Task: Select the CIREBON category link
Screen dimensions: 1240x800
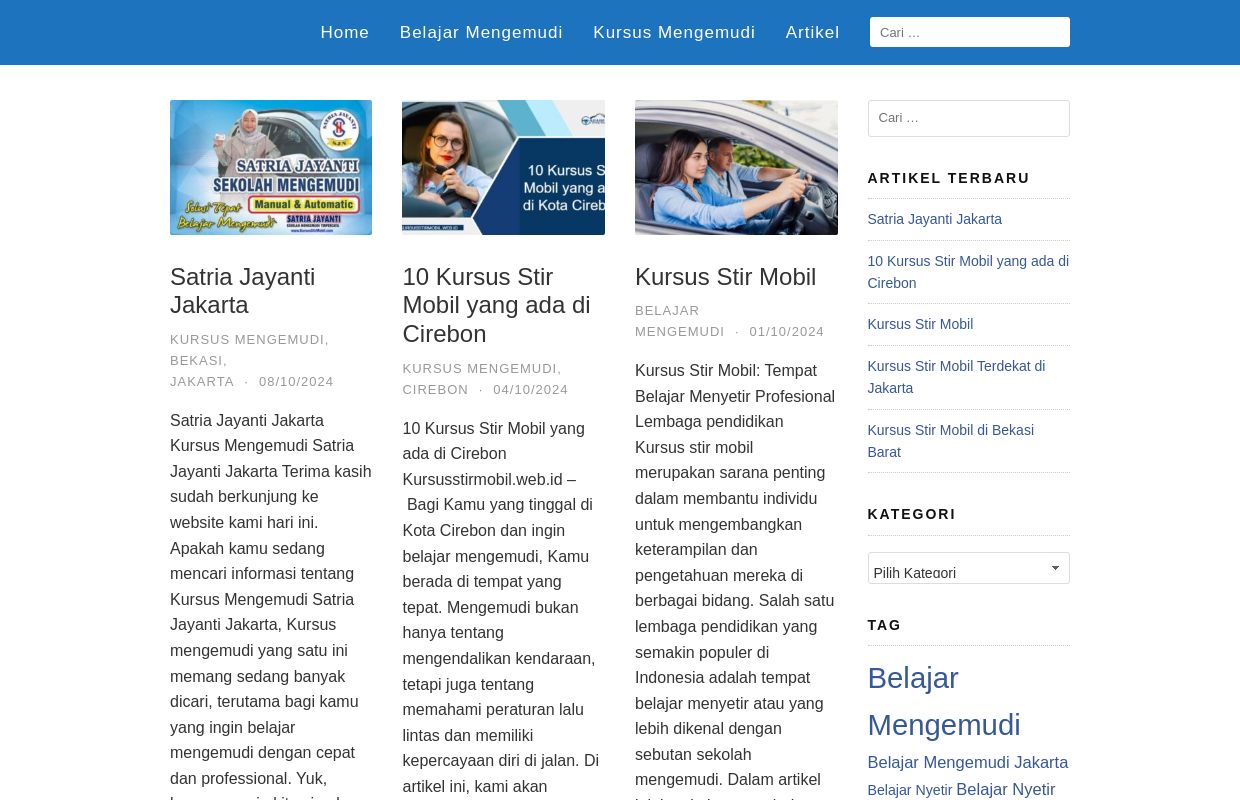Action: 435,390
